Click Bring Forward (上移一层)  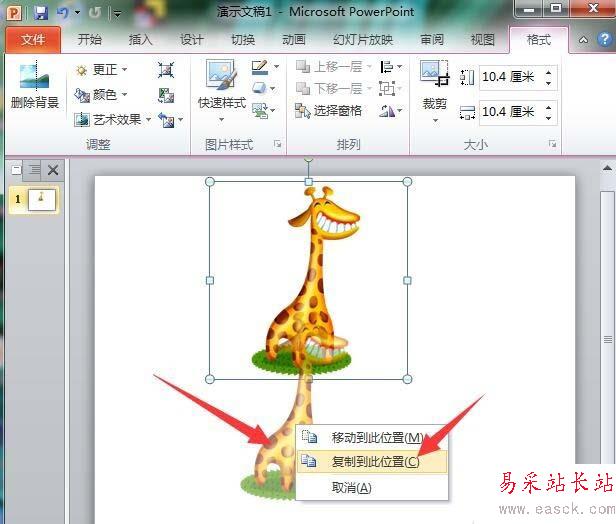(x=334, y=67)
